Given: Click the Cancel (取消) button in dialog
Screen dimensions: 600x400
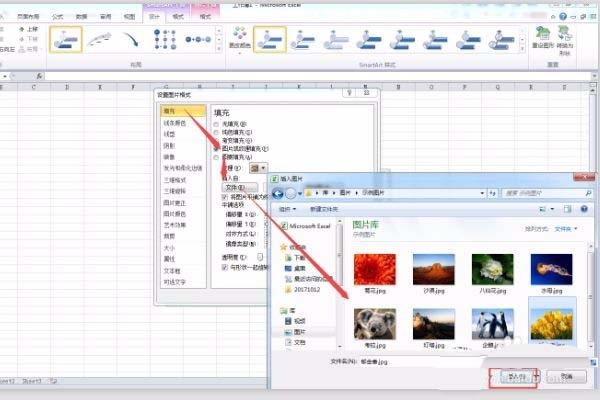Looking at the screenshot, I should click(x=568, y=376).
